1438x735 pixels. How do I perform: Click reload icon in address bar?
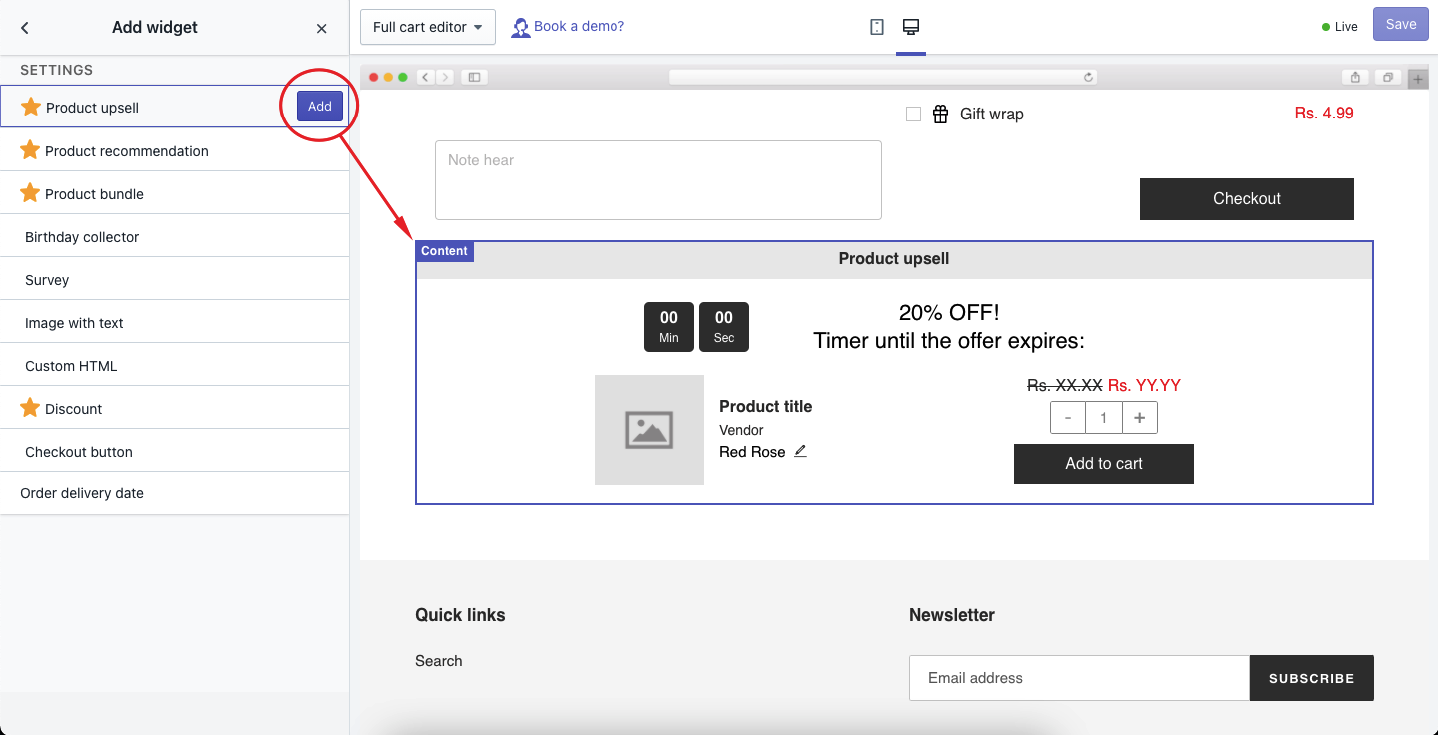coord(1089,77)
